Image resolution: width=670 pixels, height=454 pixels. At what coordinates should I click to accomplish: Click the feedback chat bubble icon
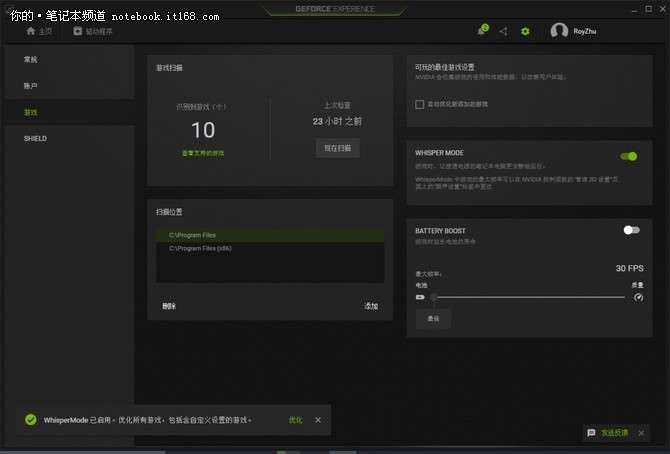(x=591, y=433)
